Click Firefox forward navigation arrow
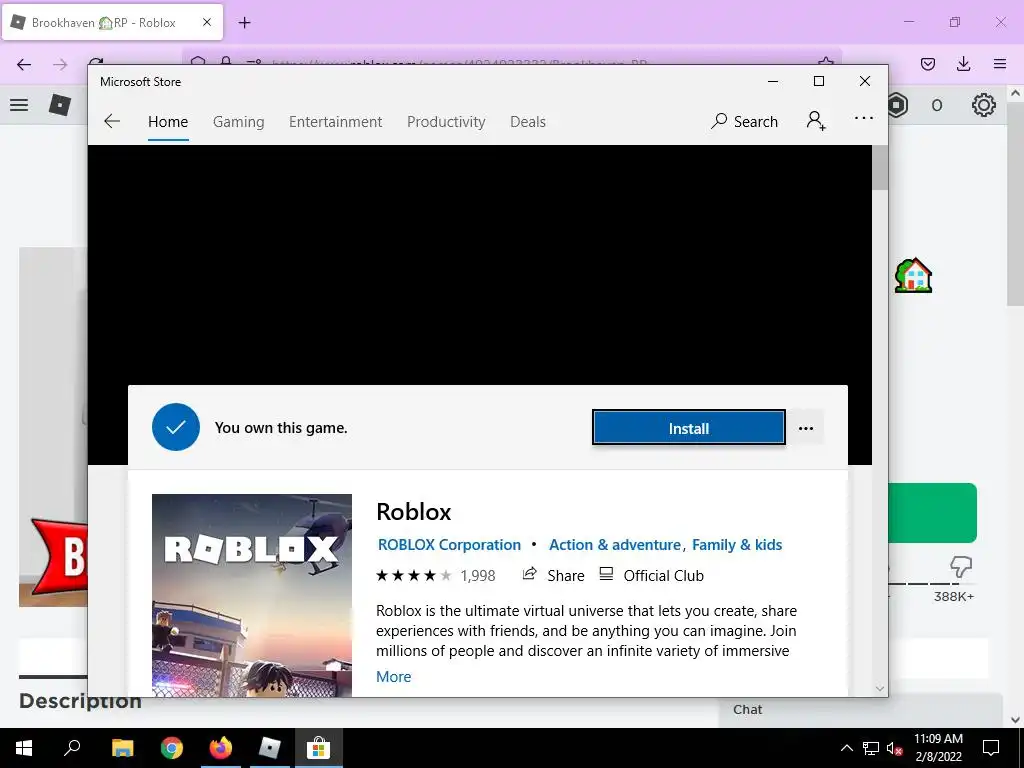The width and height of the screenshot is (1024, 768). click(60, 64)
